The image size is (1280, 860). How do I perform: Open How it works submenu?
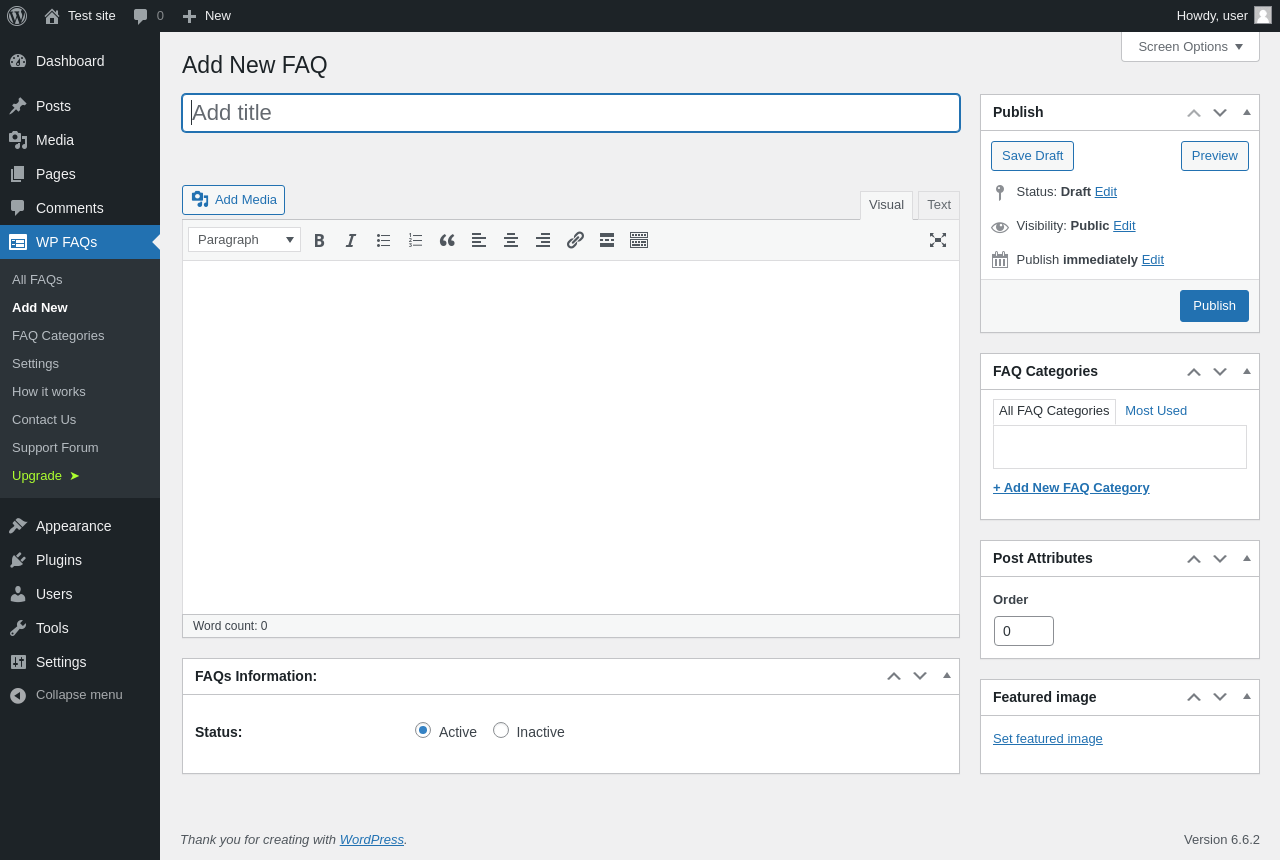49,392
